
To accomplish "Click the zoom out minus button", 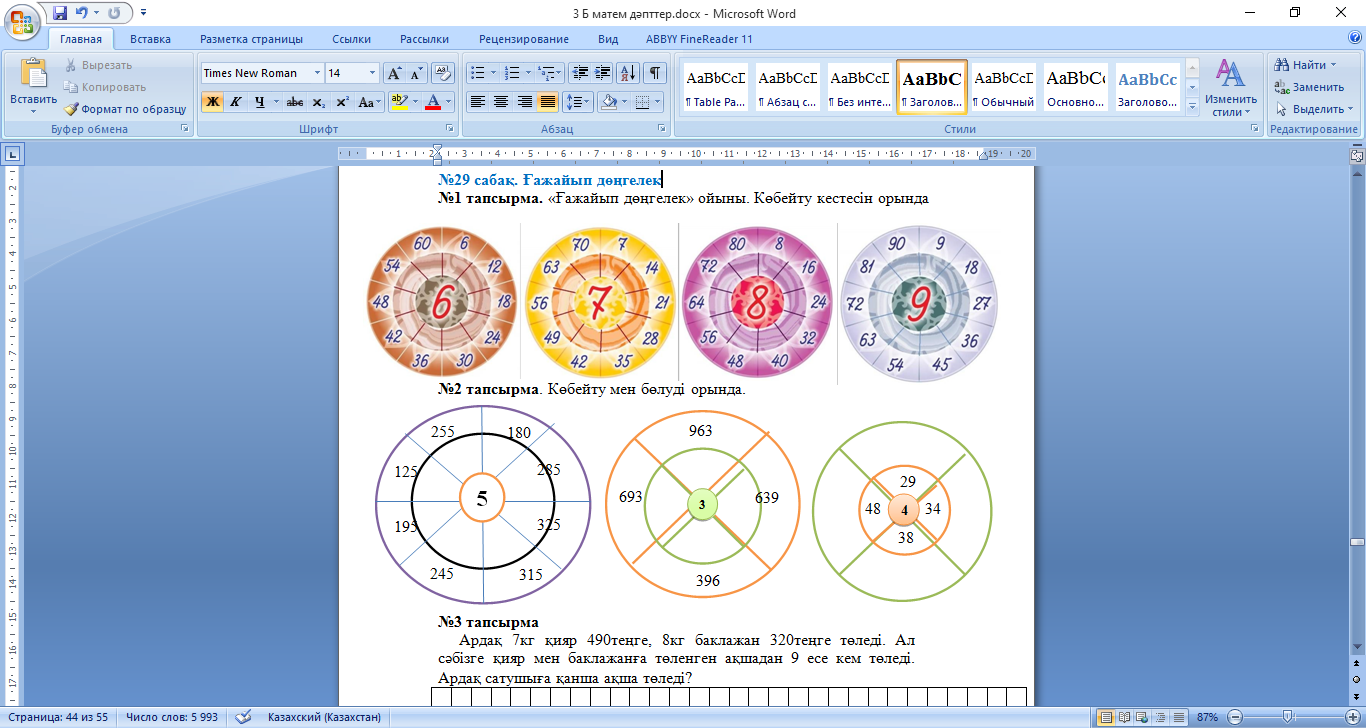I will click(1235, 717).
